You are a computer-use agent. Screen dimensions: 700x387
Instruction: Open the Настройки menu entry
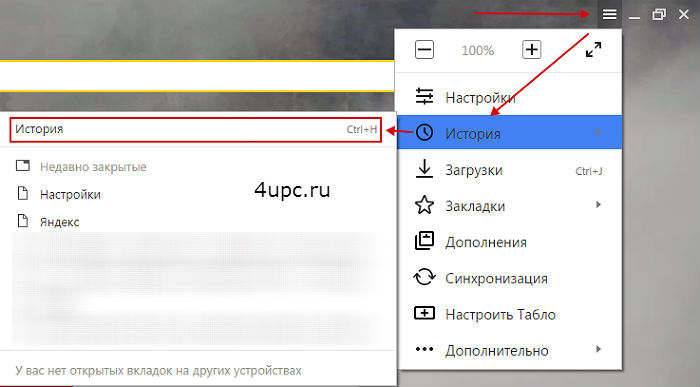pos(509,97)
